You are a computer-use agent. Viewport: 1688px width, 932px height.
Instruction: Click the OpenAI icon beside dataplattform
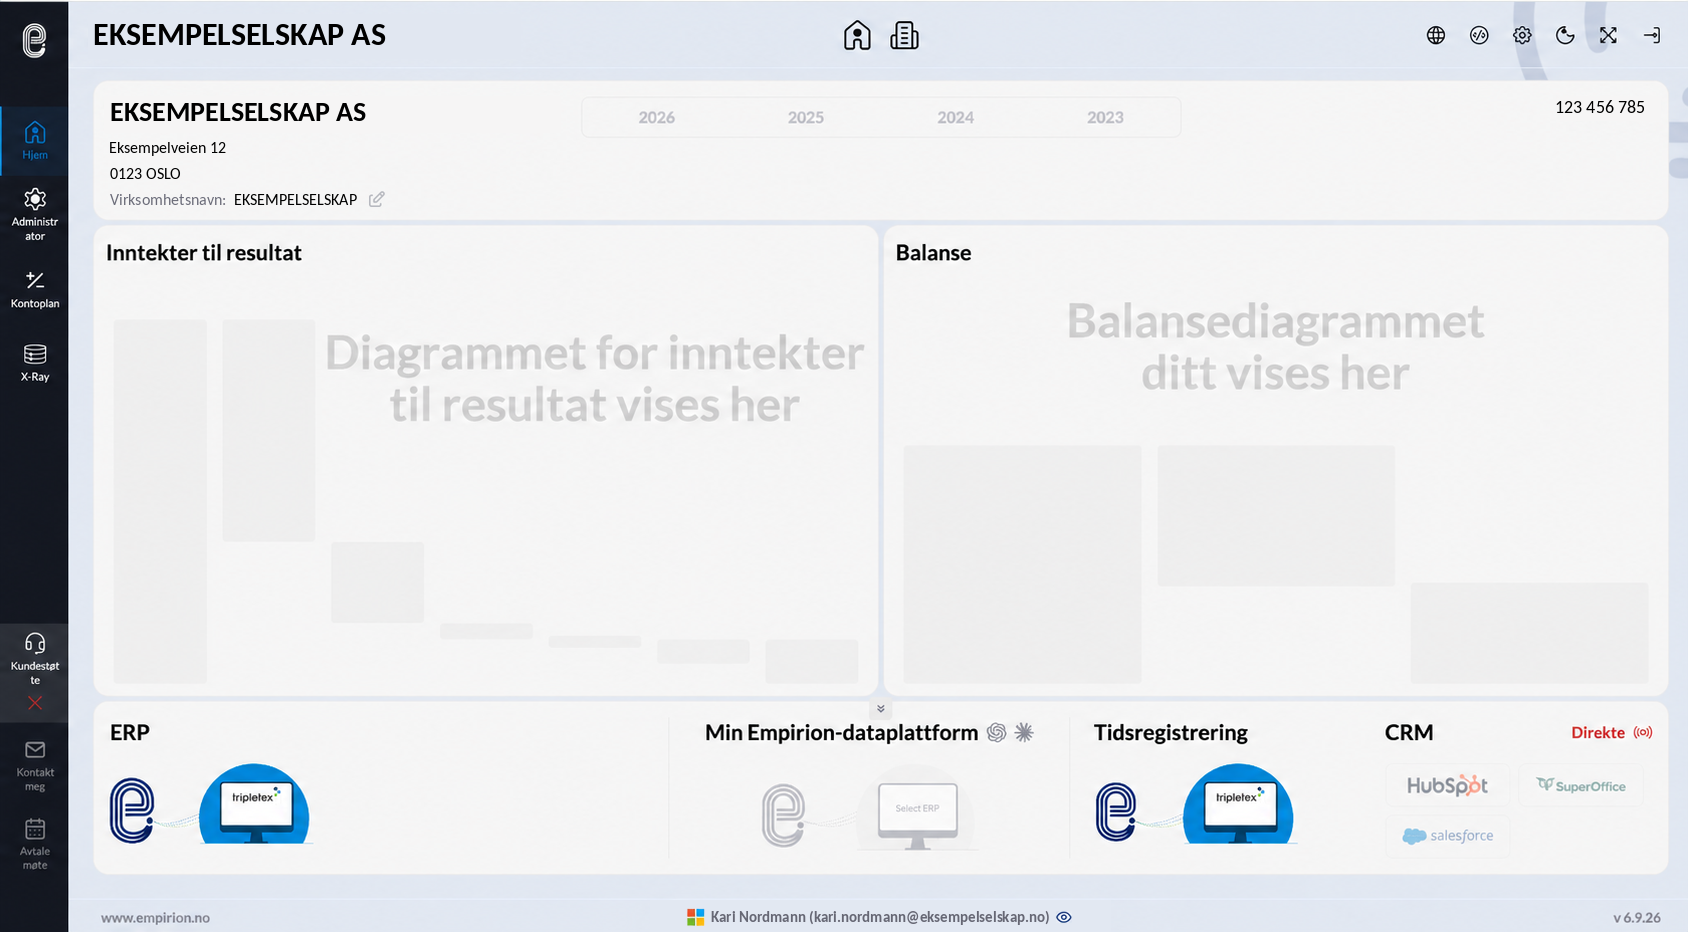996,733
